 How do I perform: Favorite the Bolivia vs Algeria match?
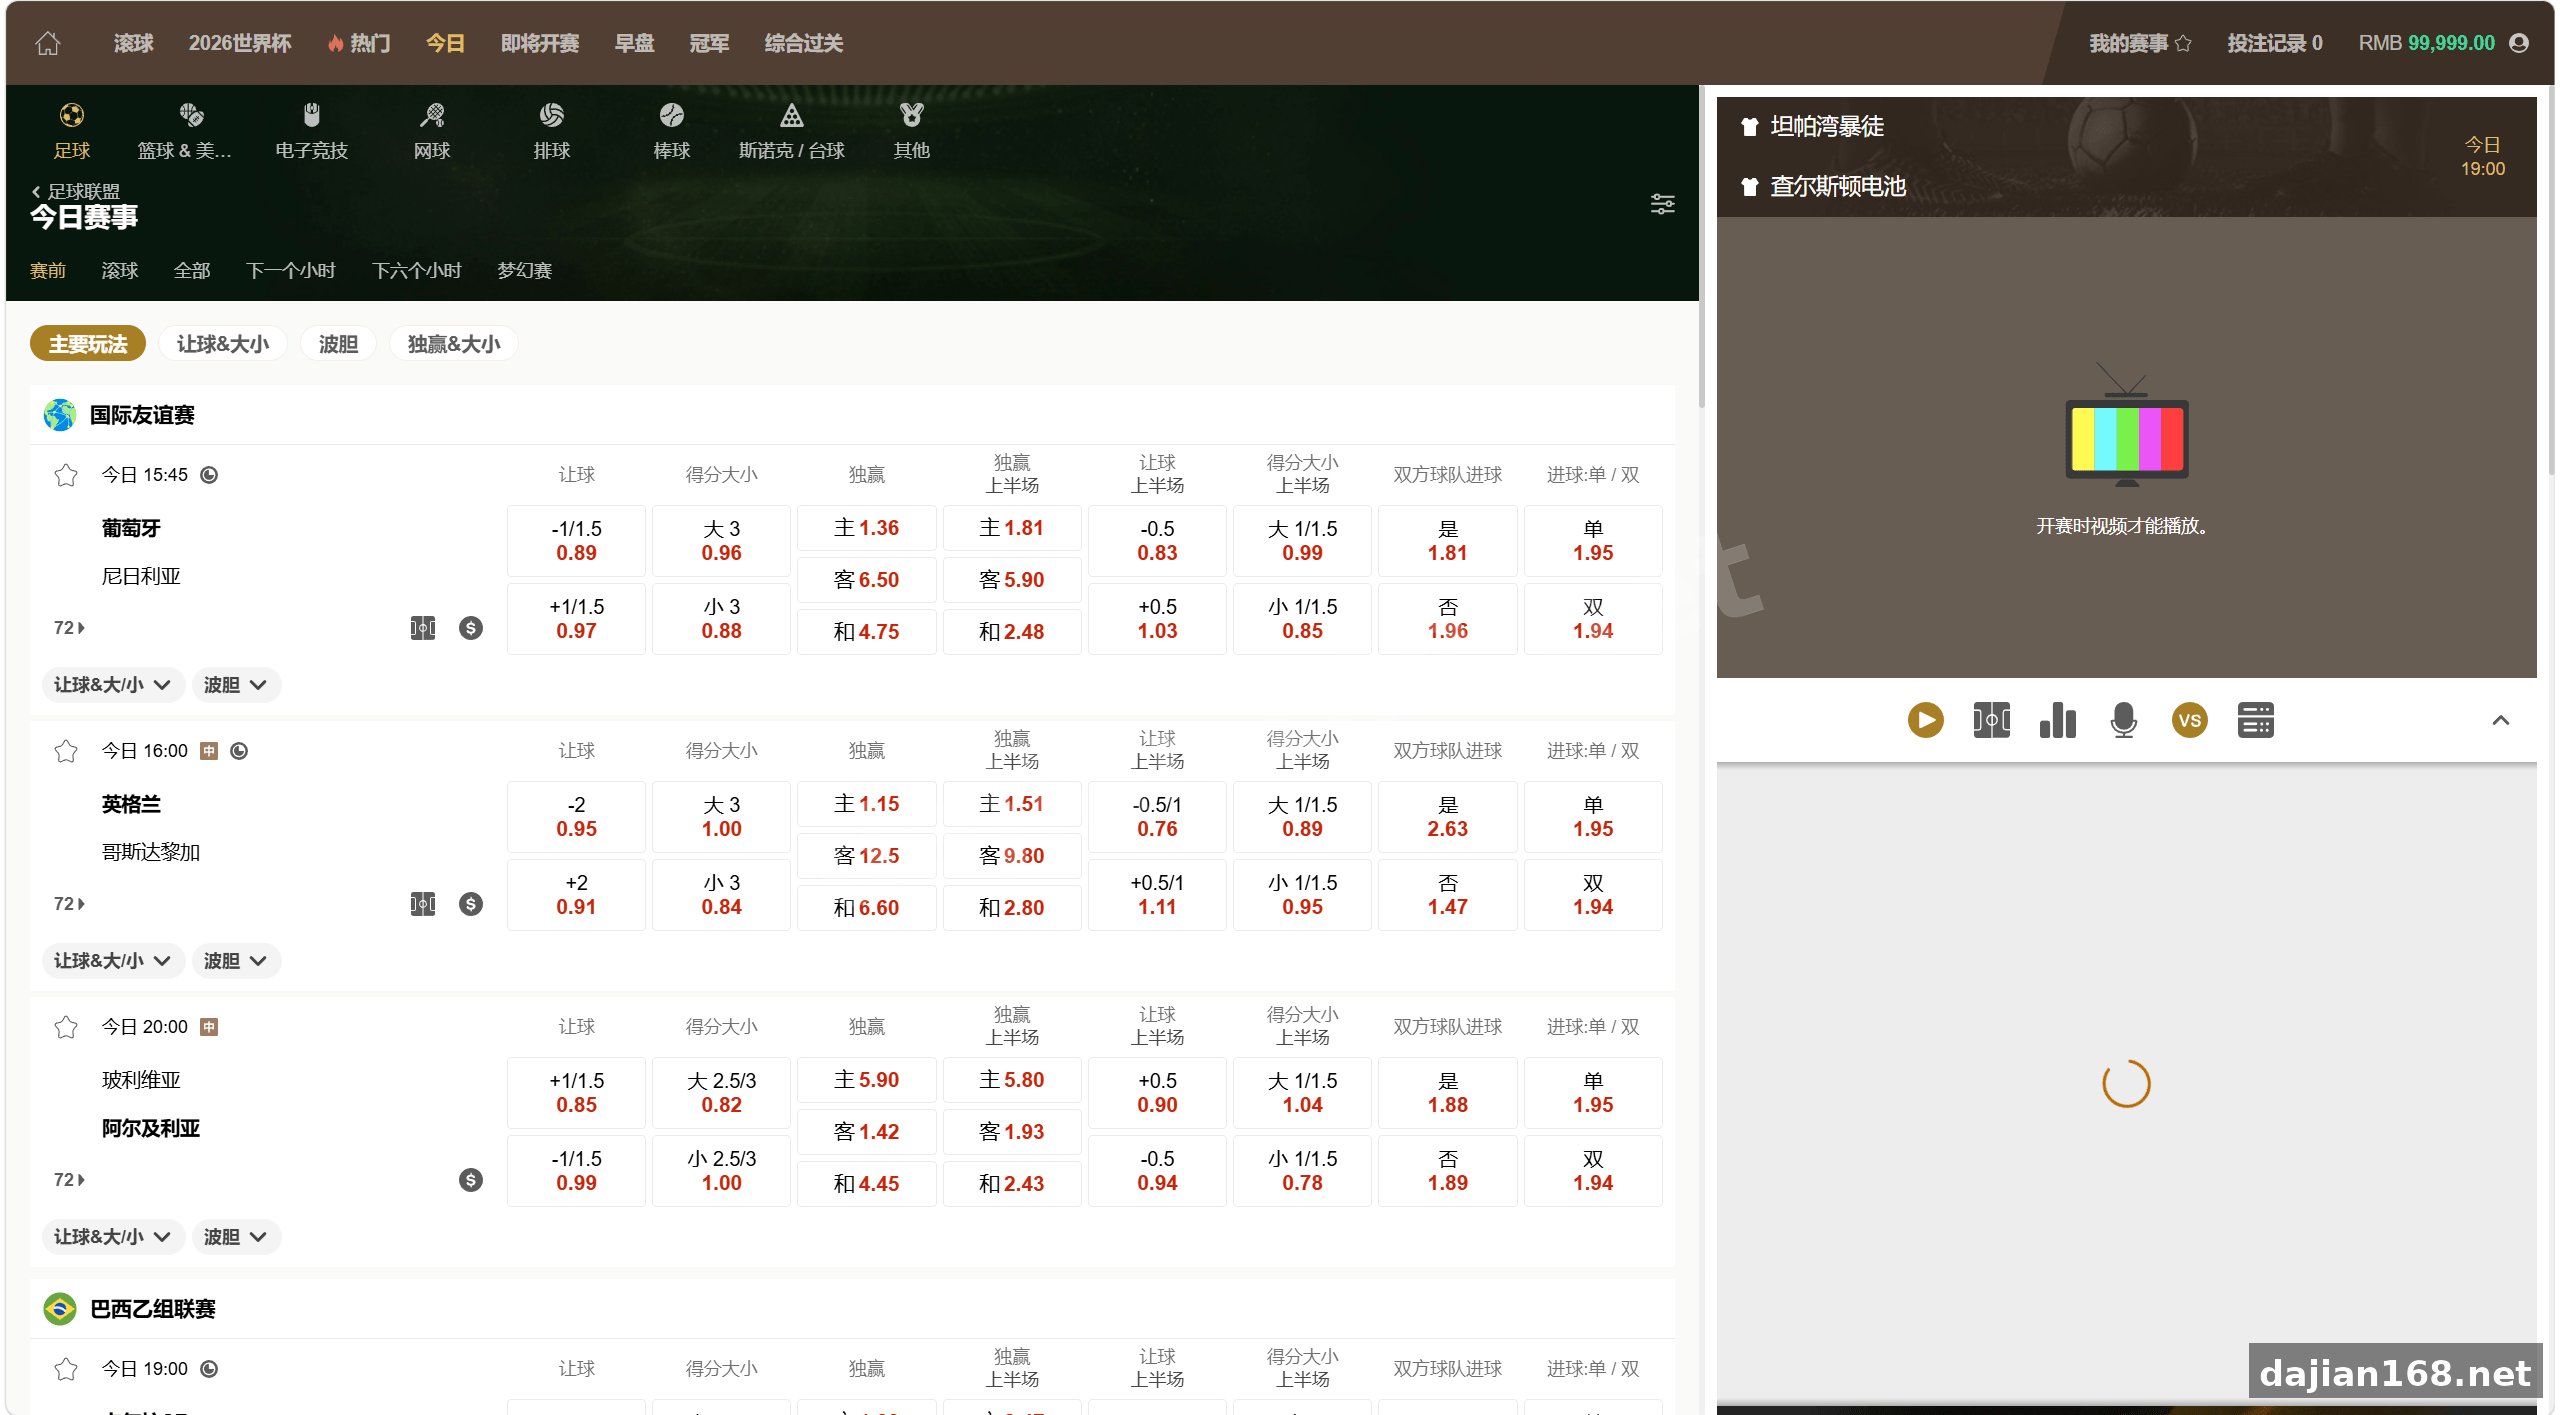click(x=66, y=1027)
